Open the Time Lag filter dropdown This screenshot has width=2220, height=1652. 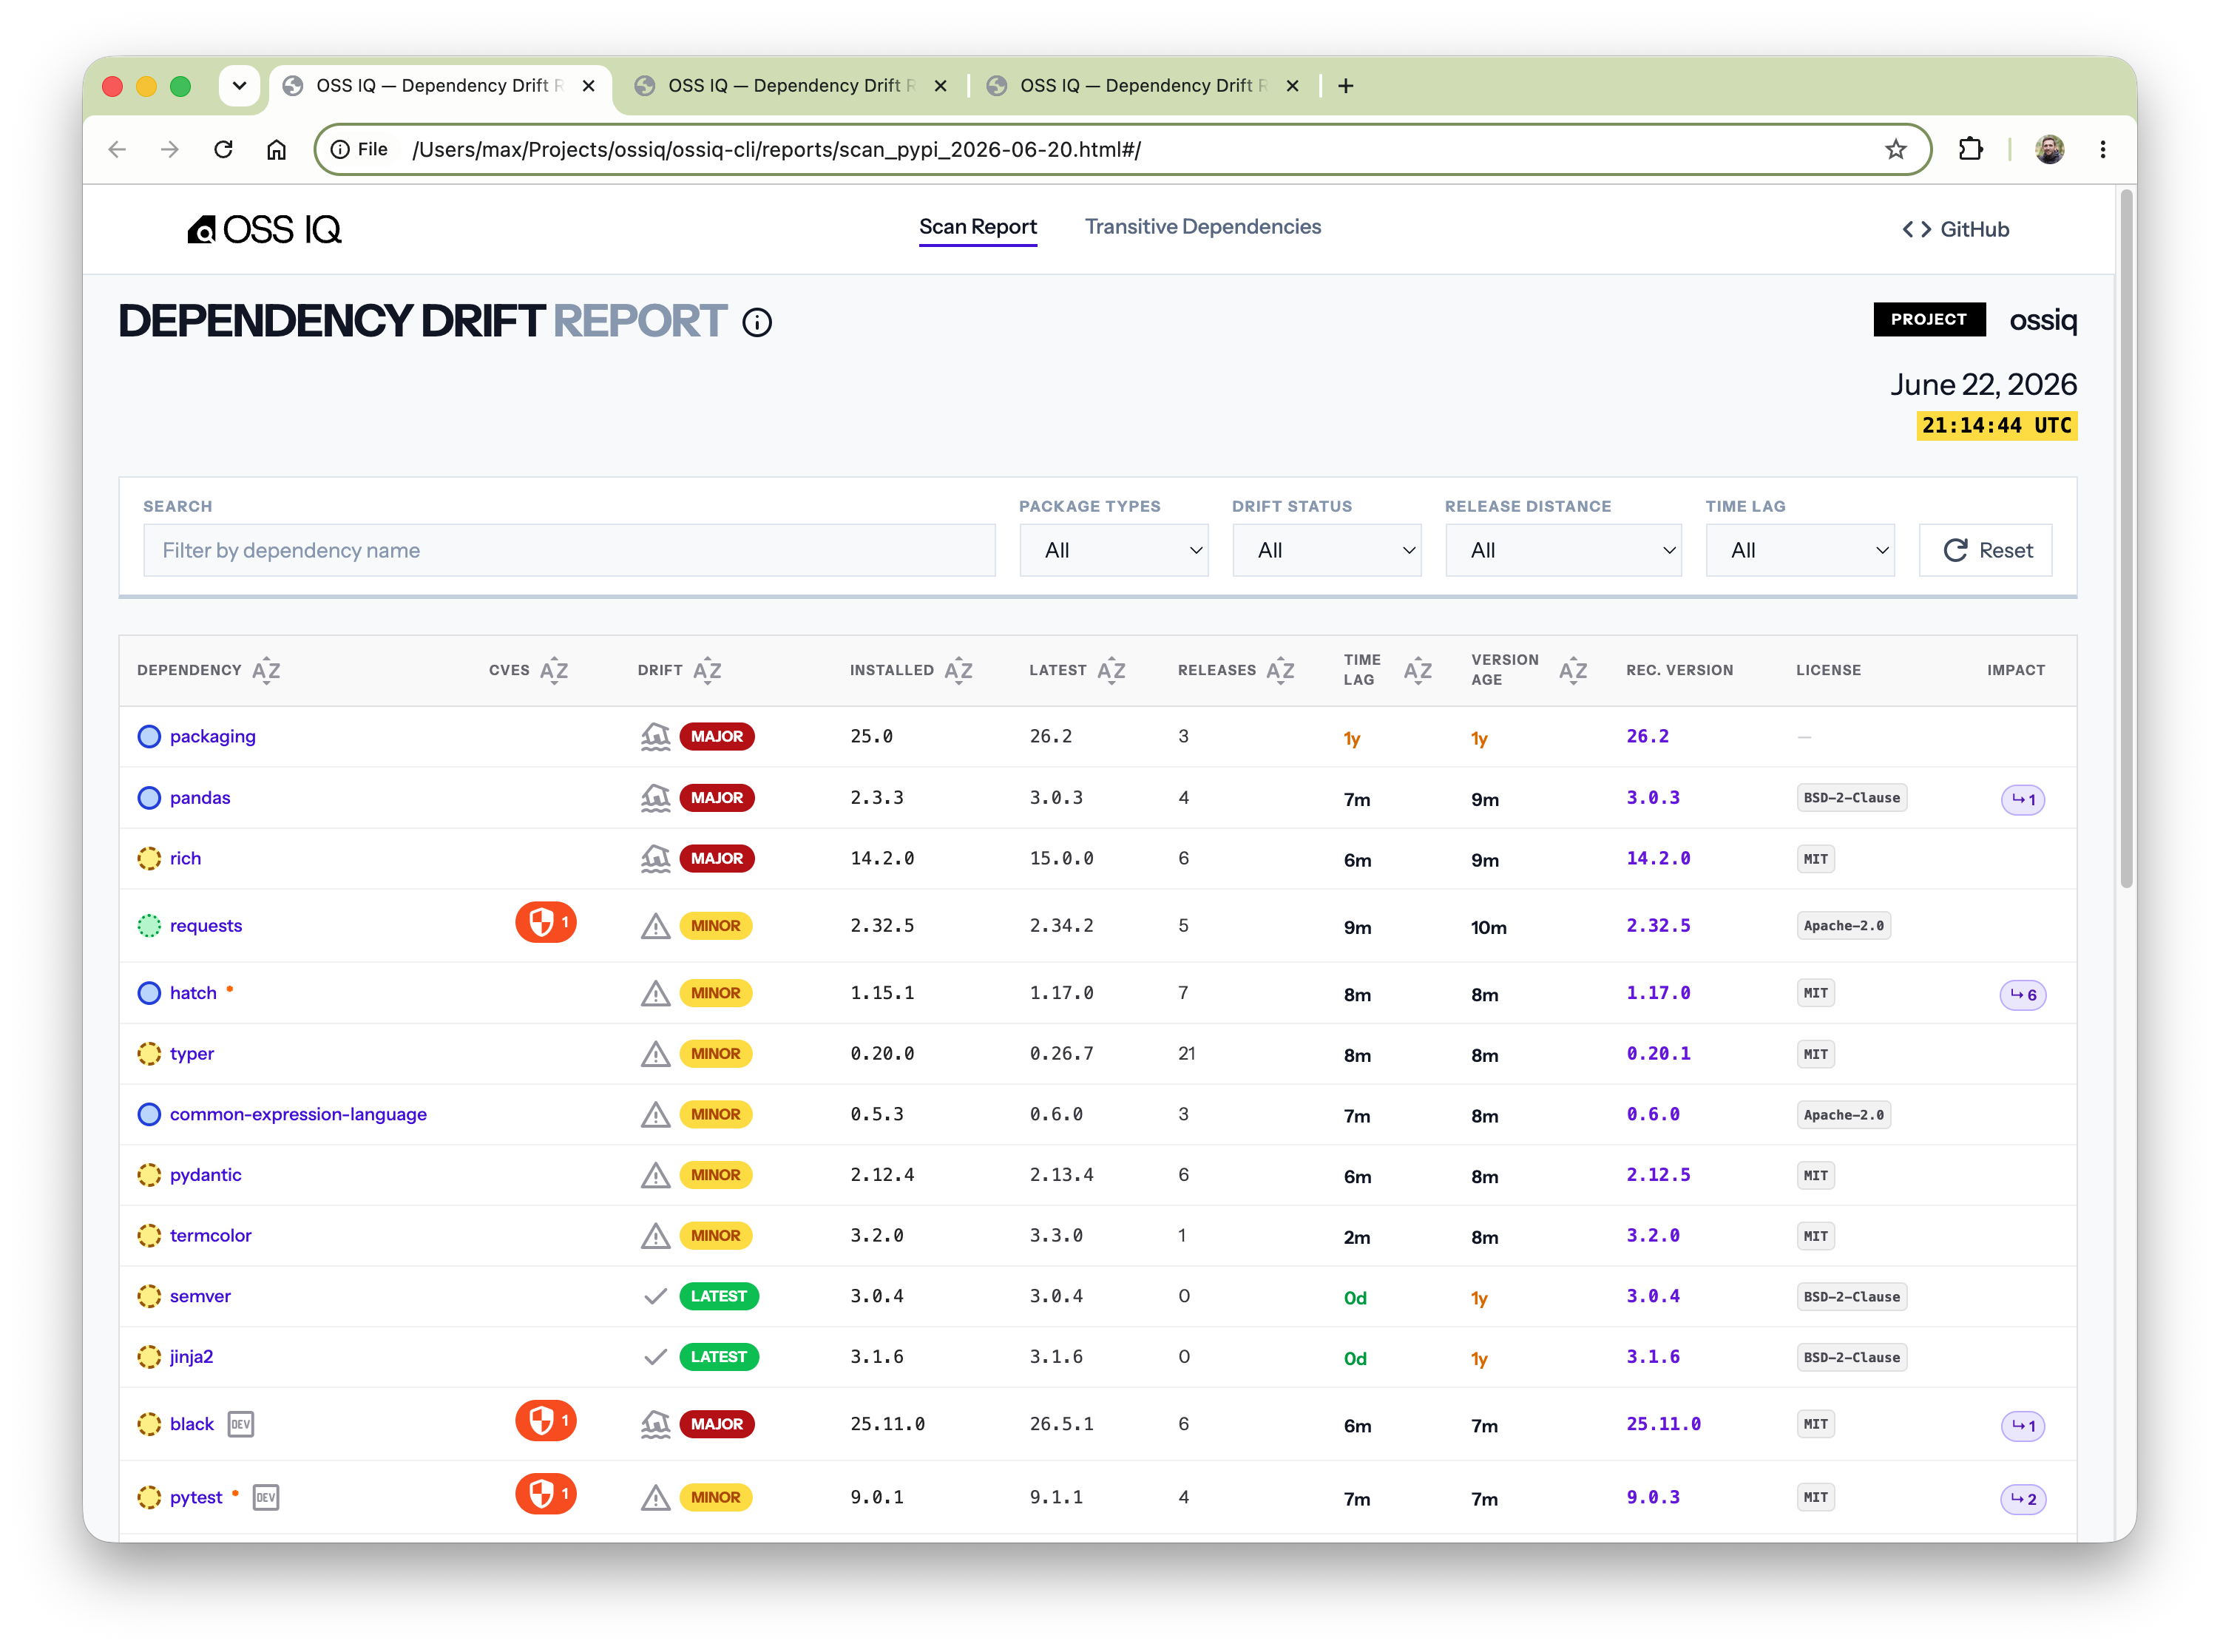[x=1799, y=550]
